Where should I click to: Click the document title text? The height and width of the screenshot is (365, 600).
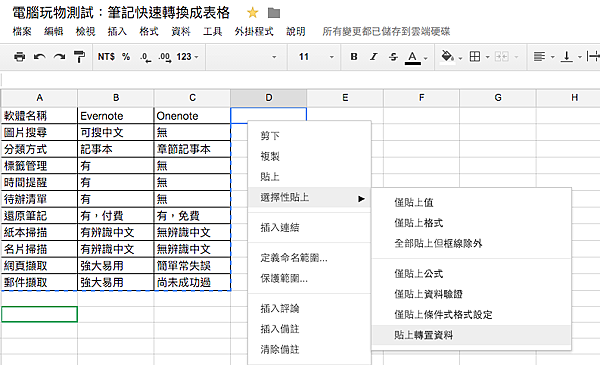[121, 13]
